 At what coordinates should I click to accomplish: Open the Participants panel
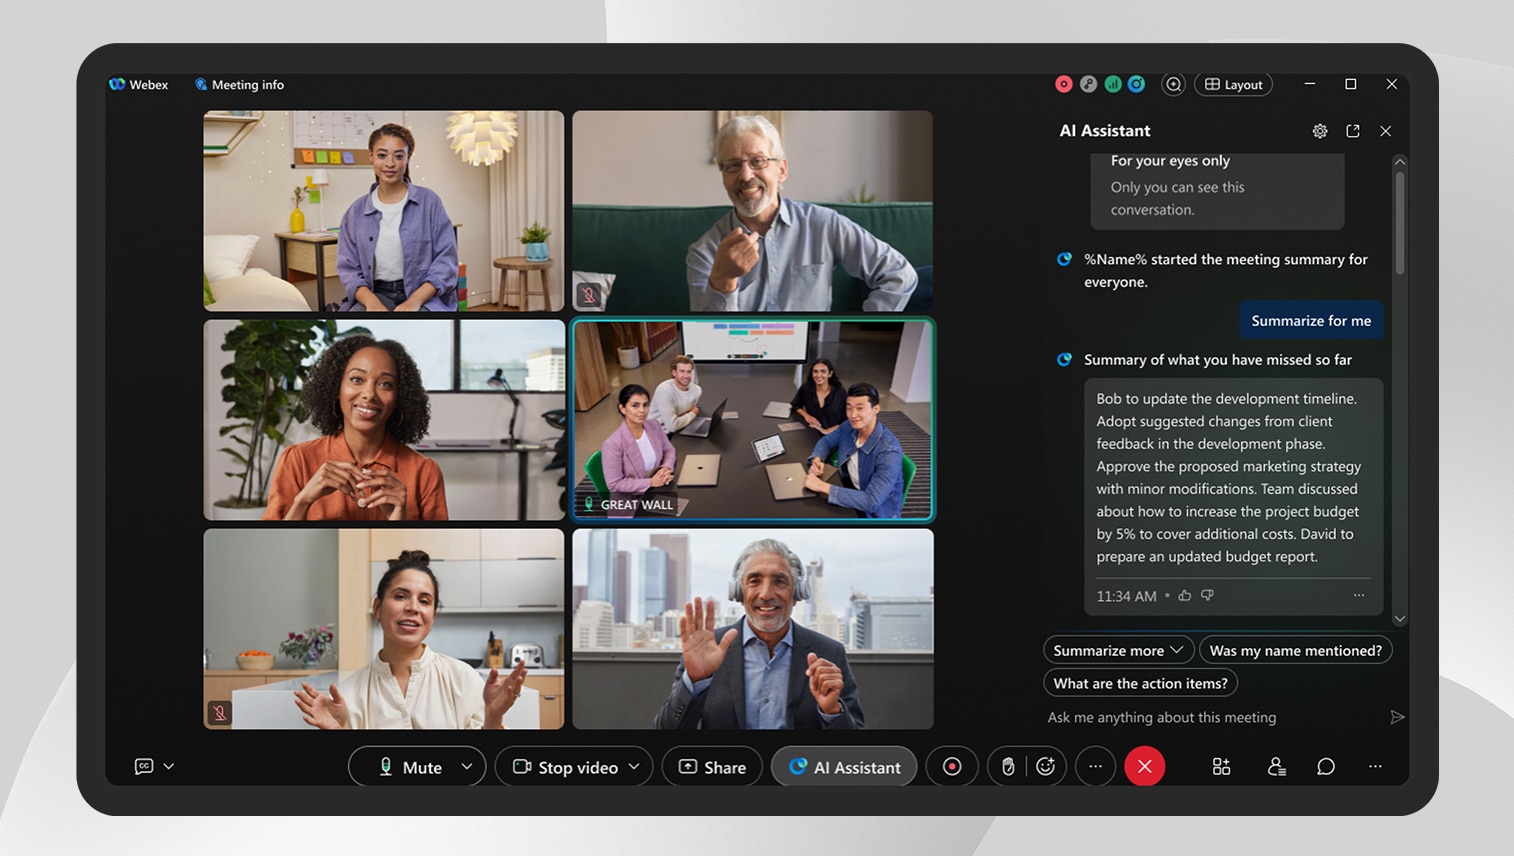point(1276,767)
